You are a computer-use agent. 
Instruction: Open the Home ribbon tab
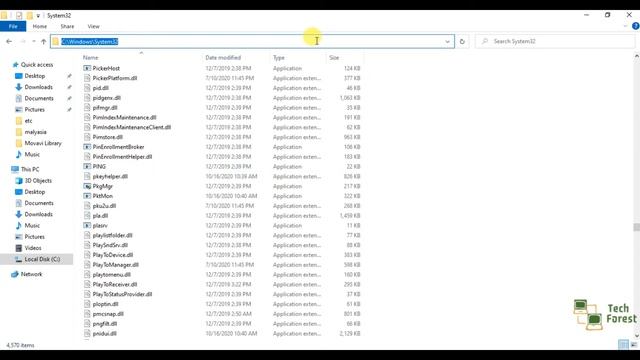[40, 26]
